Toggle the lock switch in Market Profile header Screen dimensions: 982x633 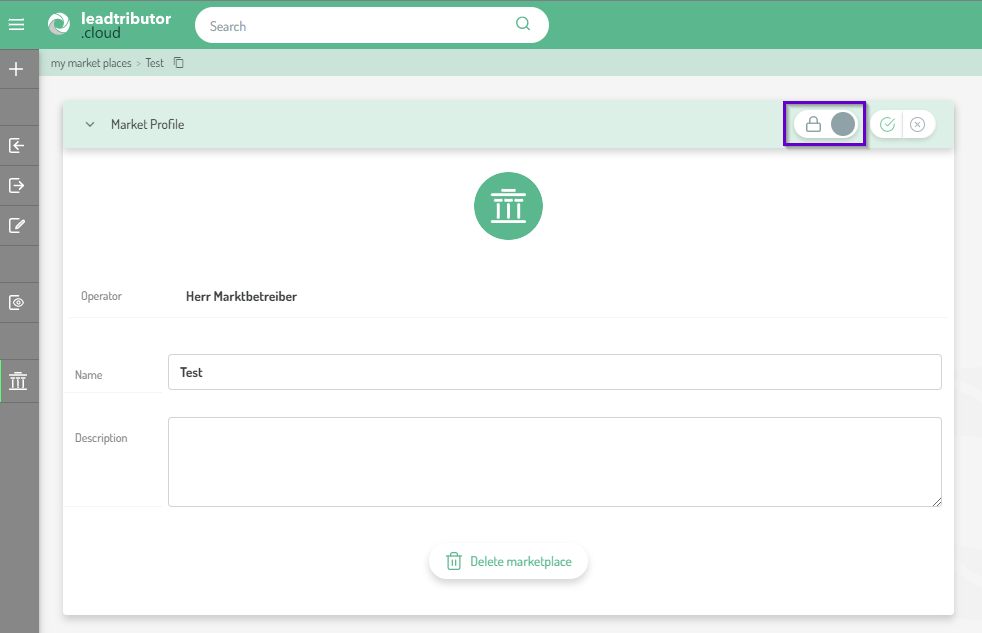click(x=829, y=124)
